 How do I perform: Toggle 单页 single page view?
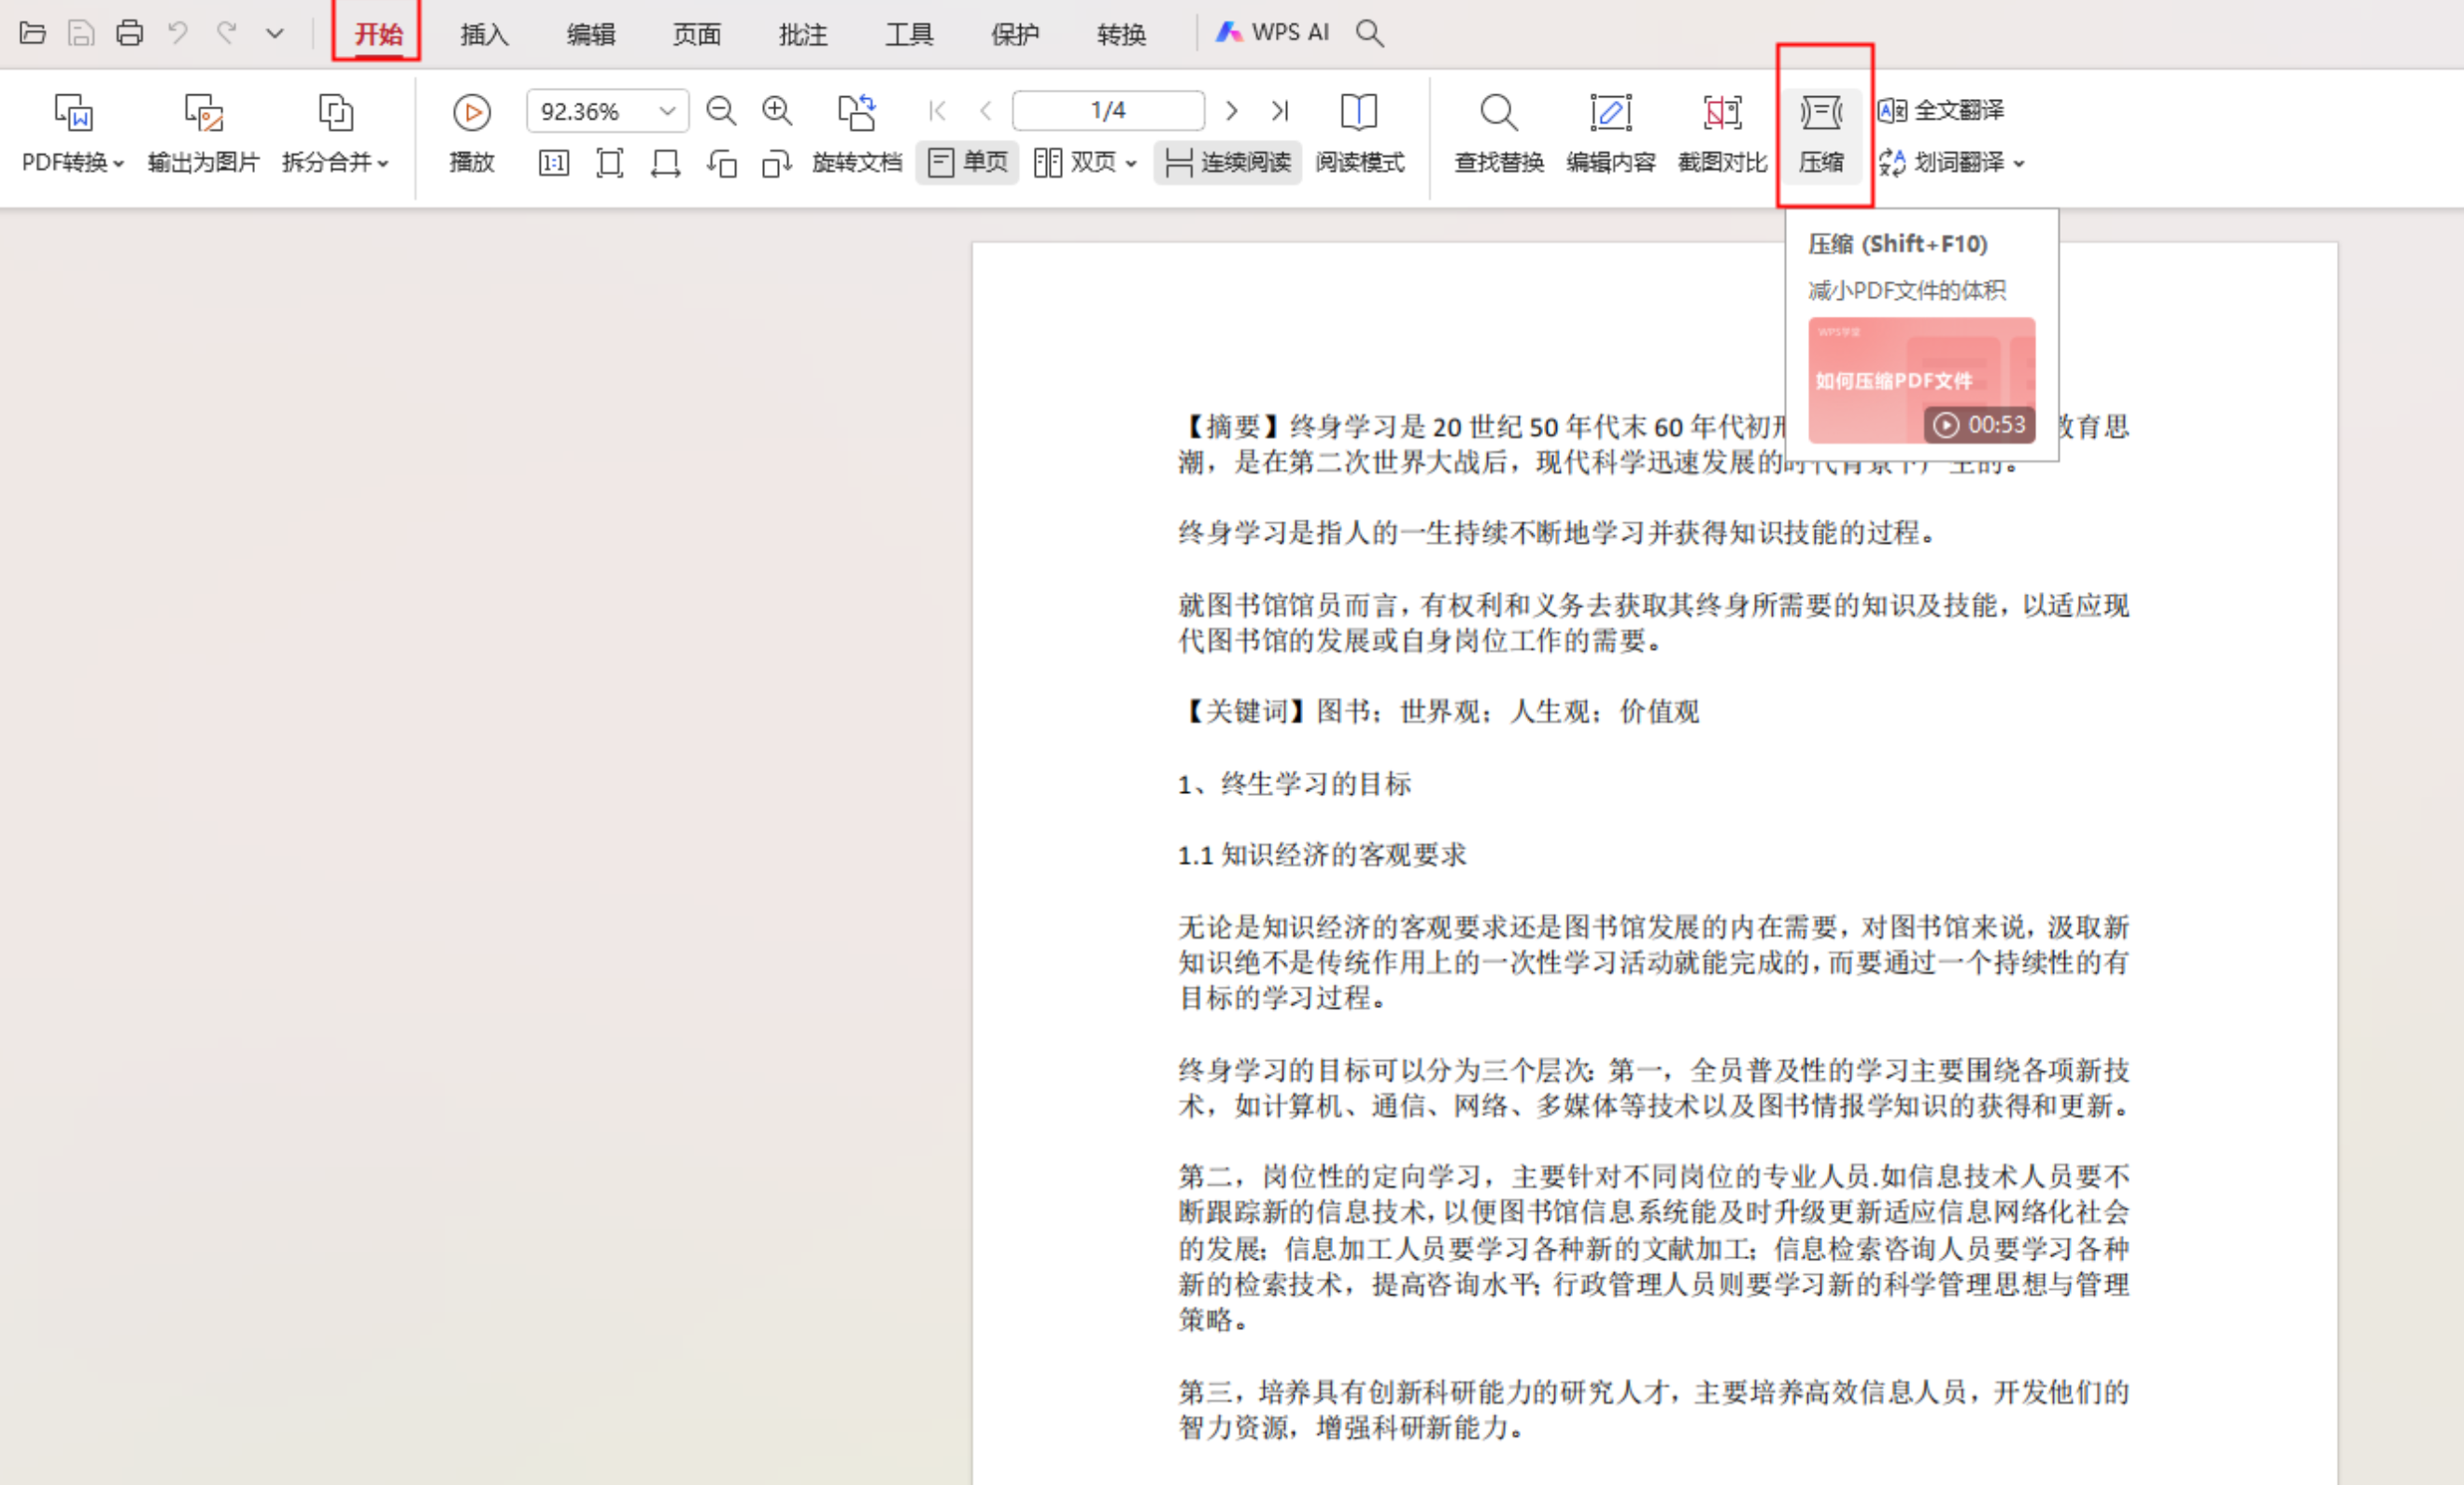(967, 162)
